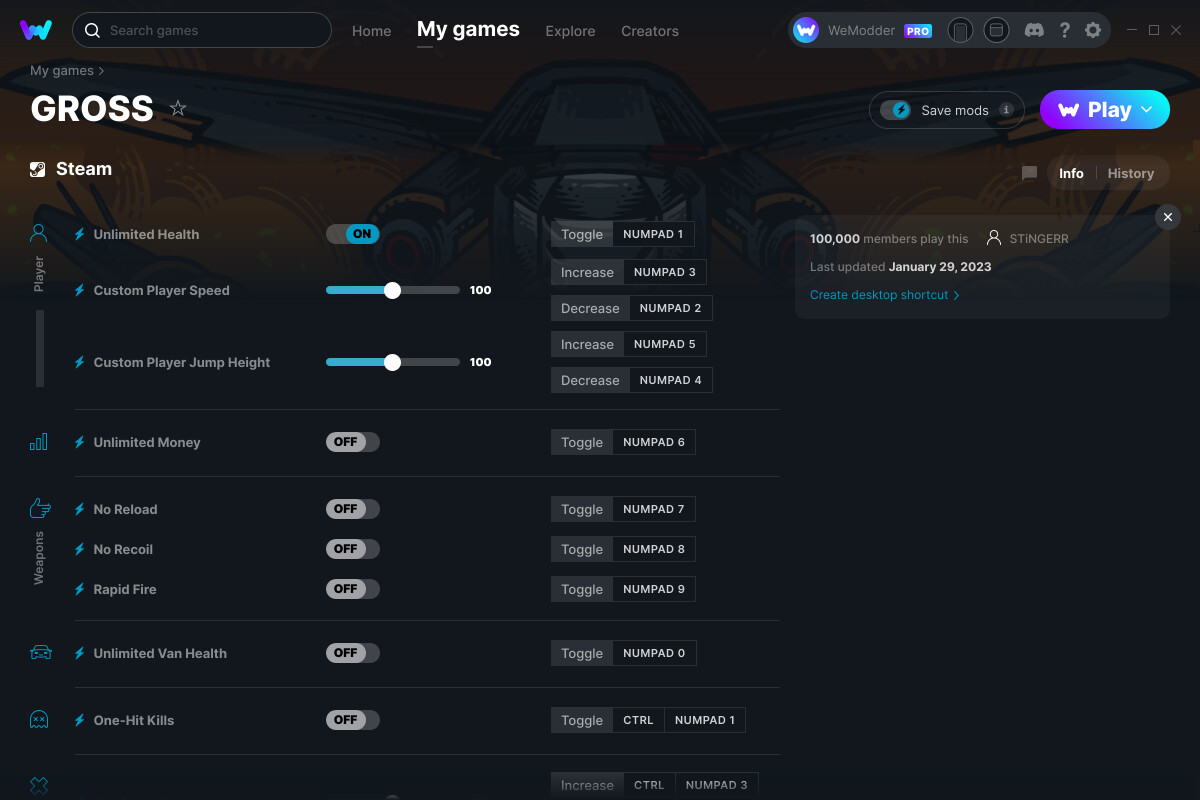Click NUMPAD 6 hotkey for Unlimited Money
The width and height of the screenshot is (1200, 800).
(x=654, y=442)
